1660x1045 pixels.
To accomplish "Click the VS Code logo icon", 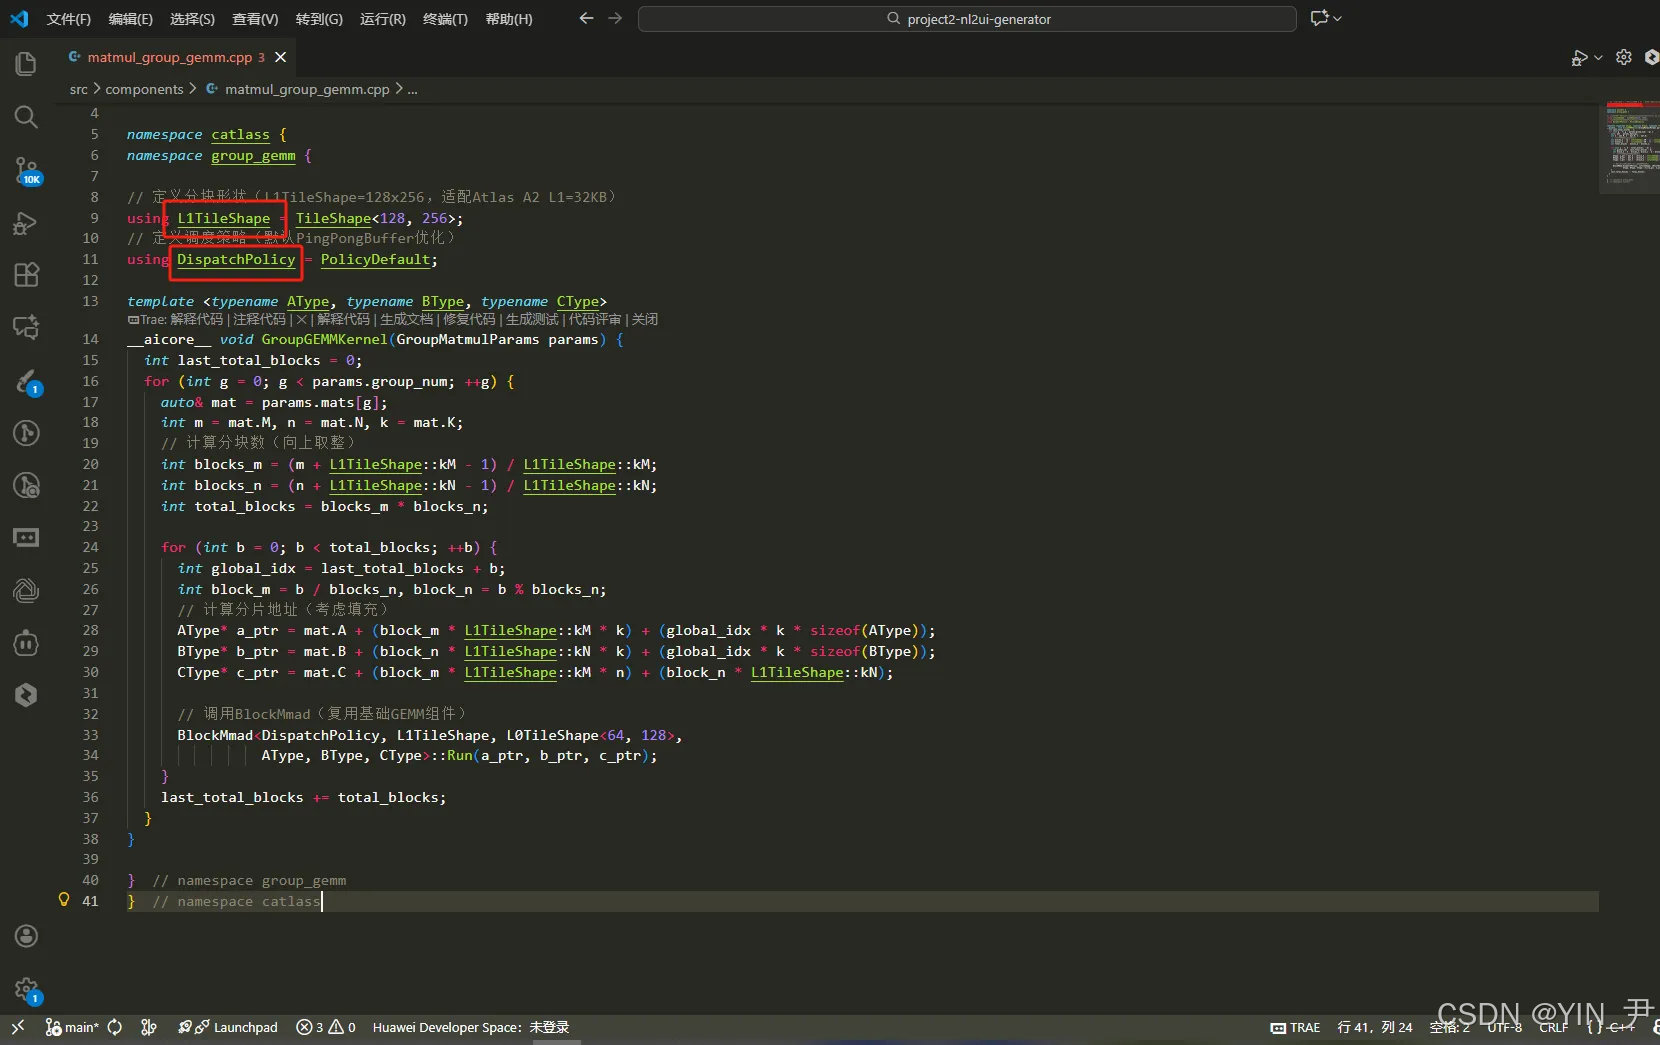I will [19, 19].
